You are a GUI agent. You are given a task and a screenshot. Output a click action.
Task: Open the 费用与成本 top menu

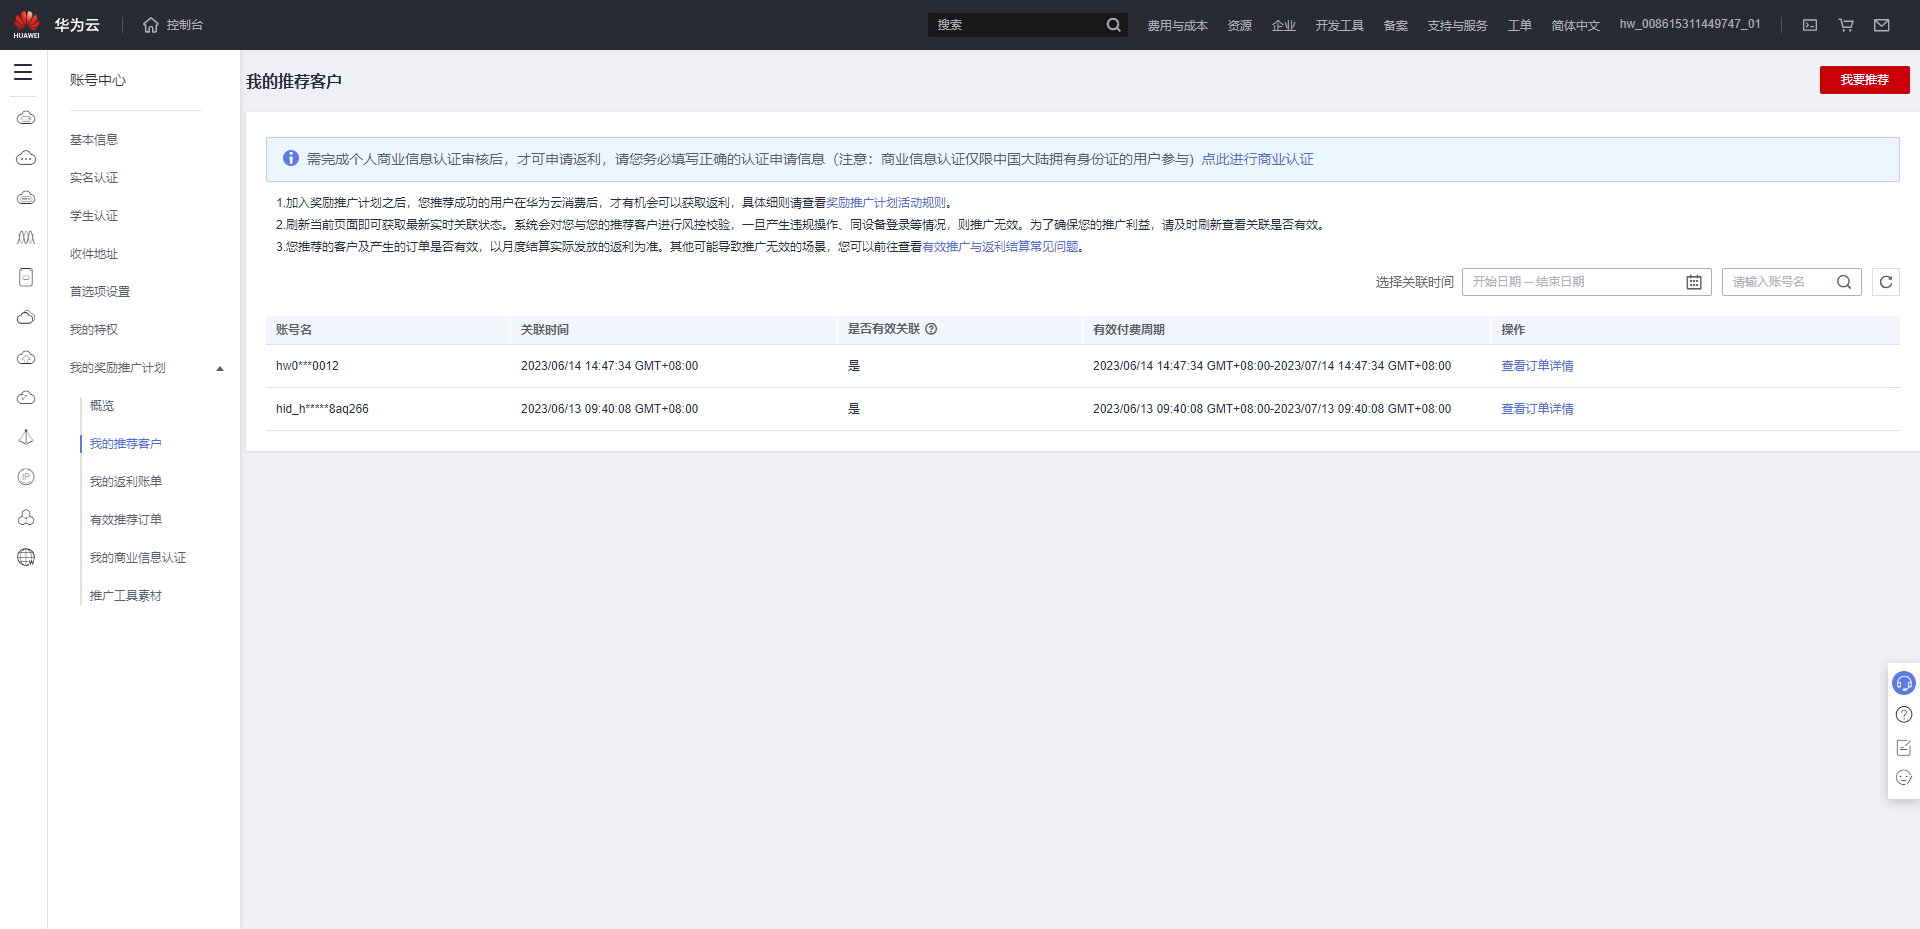[1177, 25]
